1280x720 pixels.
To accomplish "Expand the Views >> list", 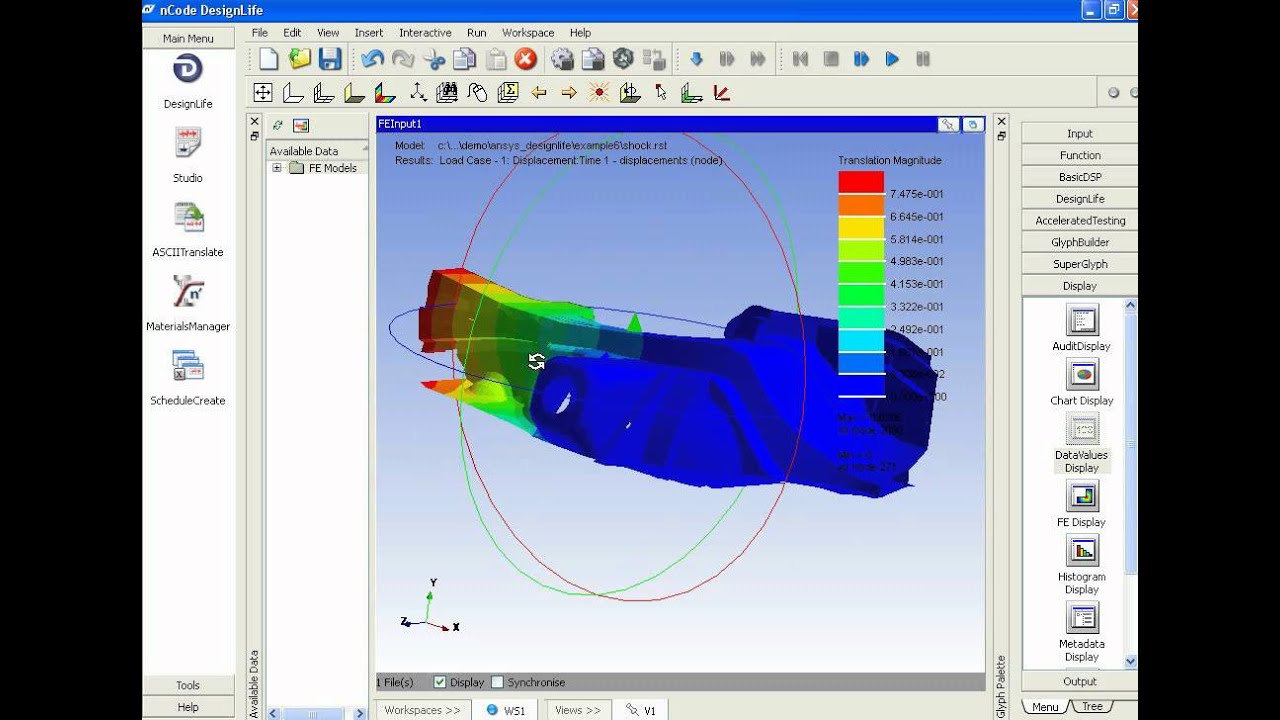I will pos(577,710).
